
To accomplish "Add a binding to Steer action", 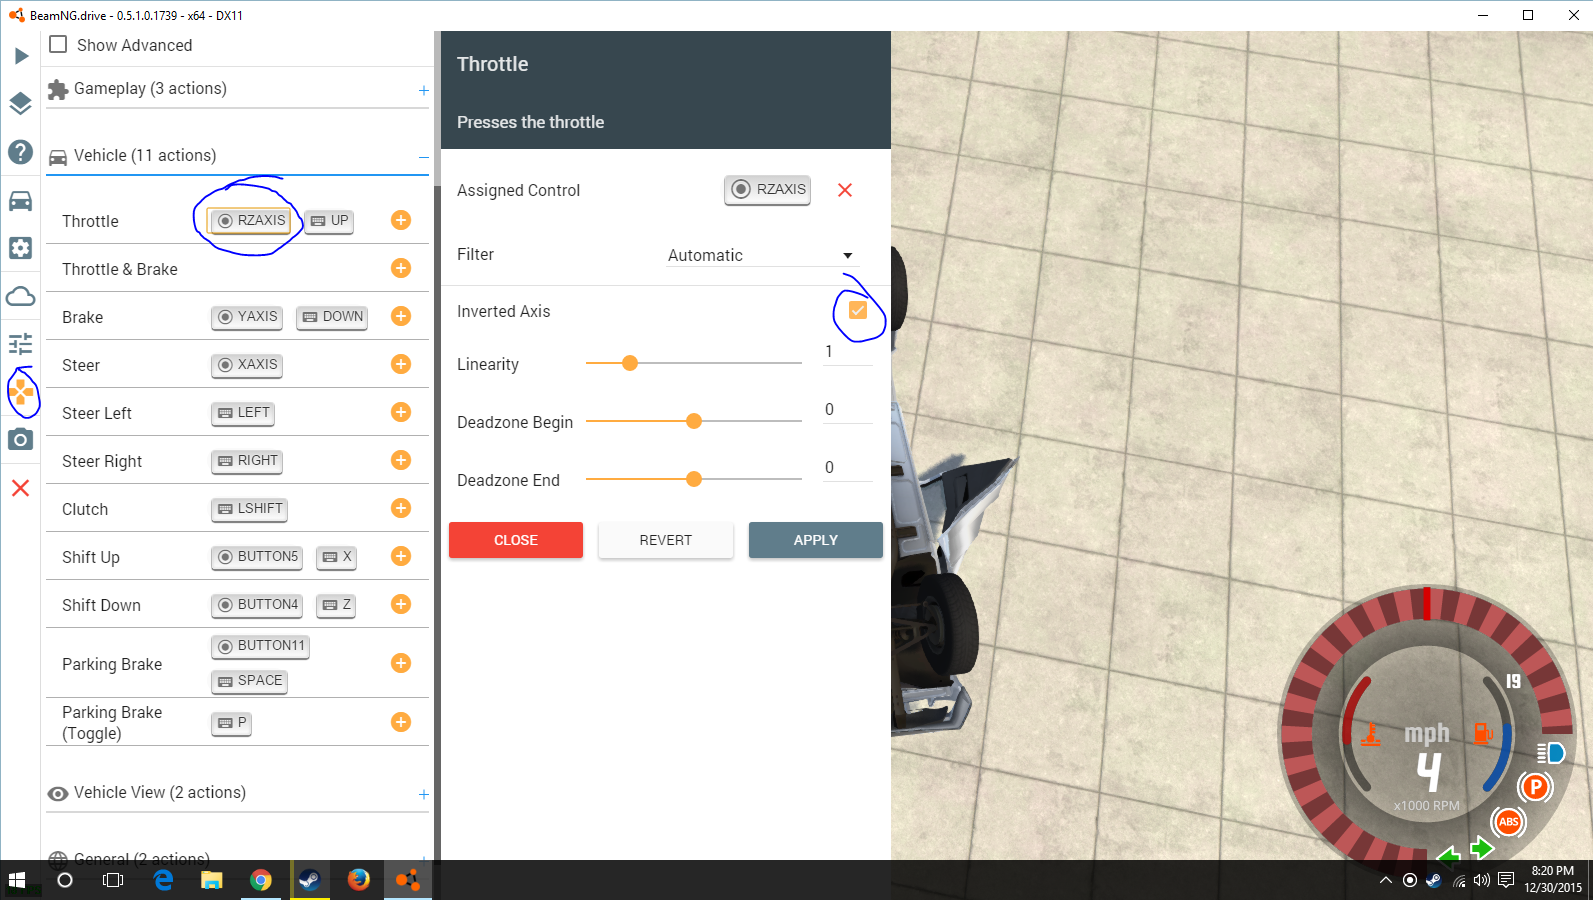I will point(401,364).
